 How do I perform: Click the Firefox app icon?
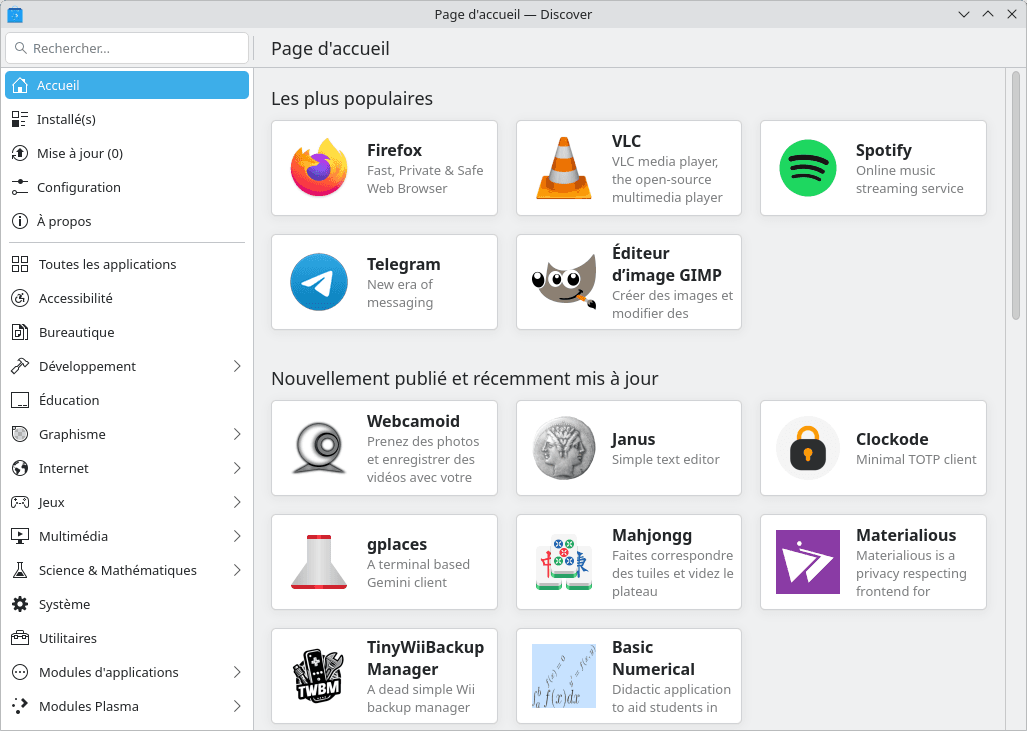click(x=319, y=168)
